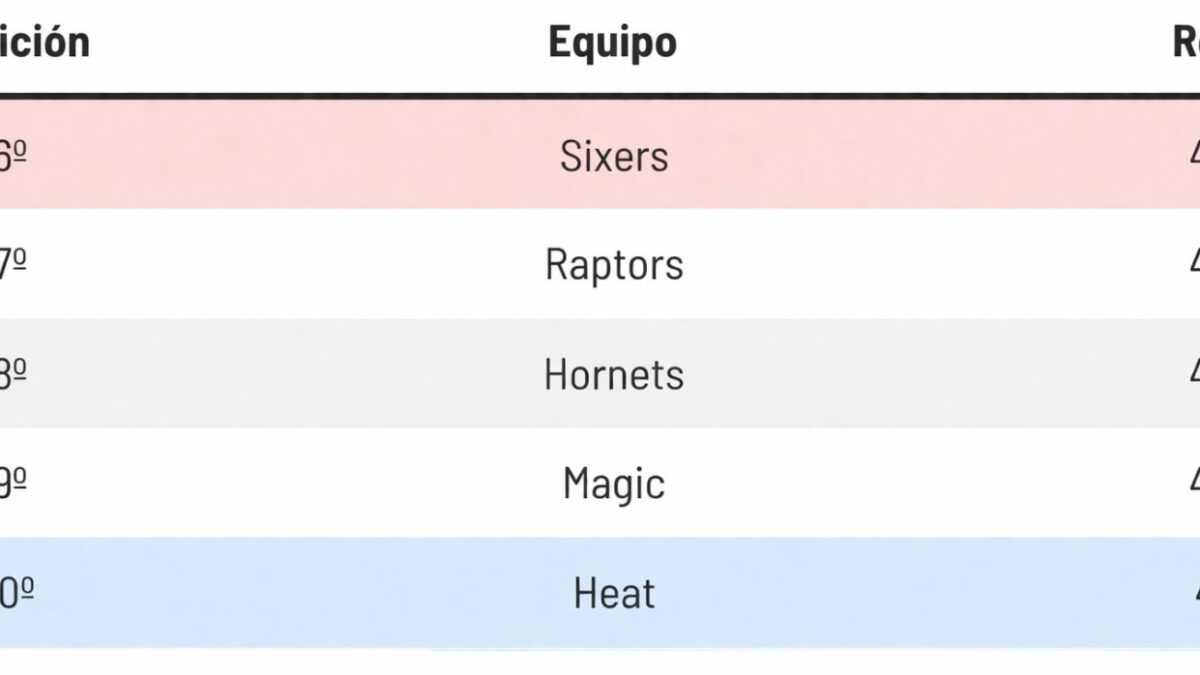Image resolution: width=1200 pixels, height=675 pixels.
Task: Click the thick black divider below the headers
Action: click(x=600, y=96)
